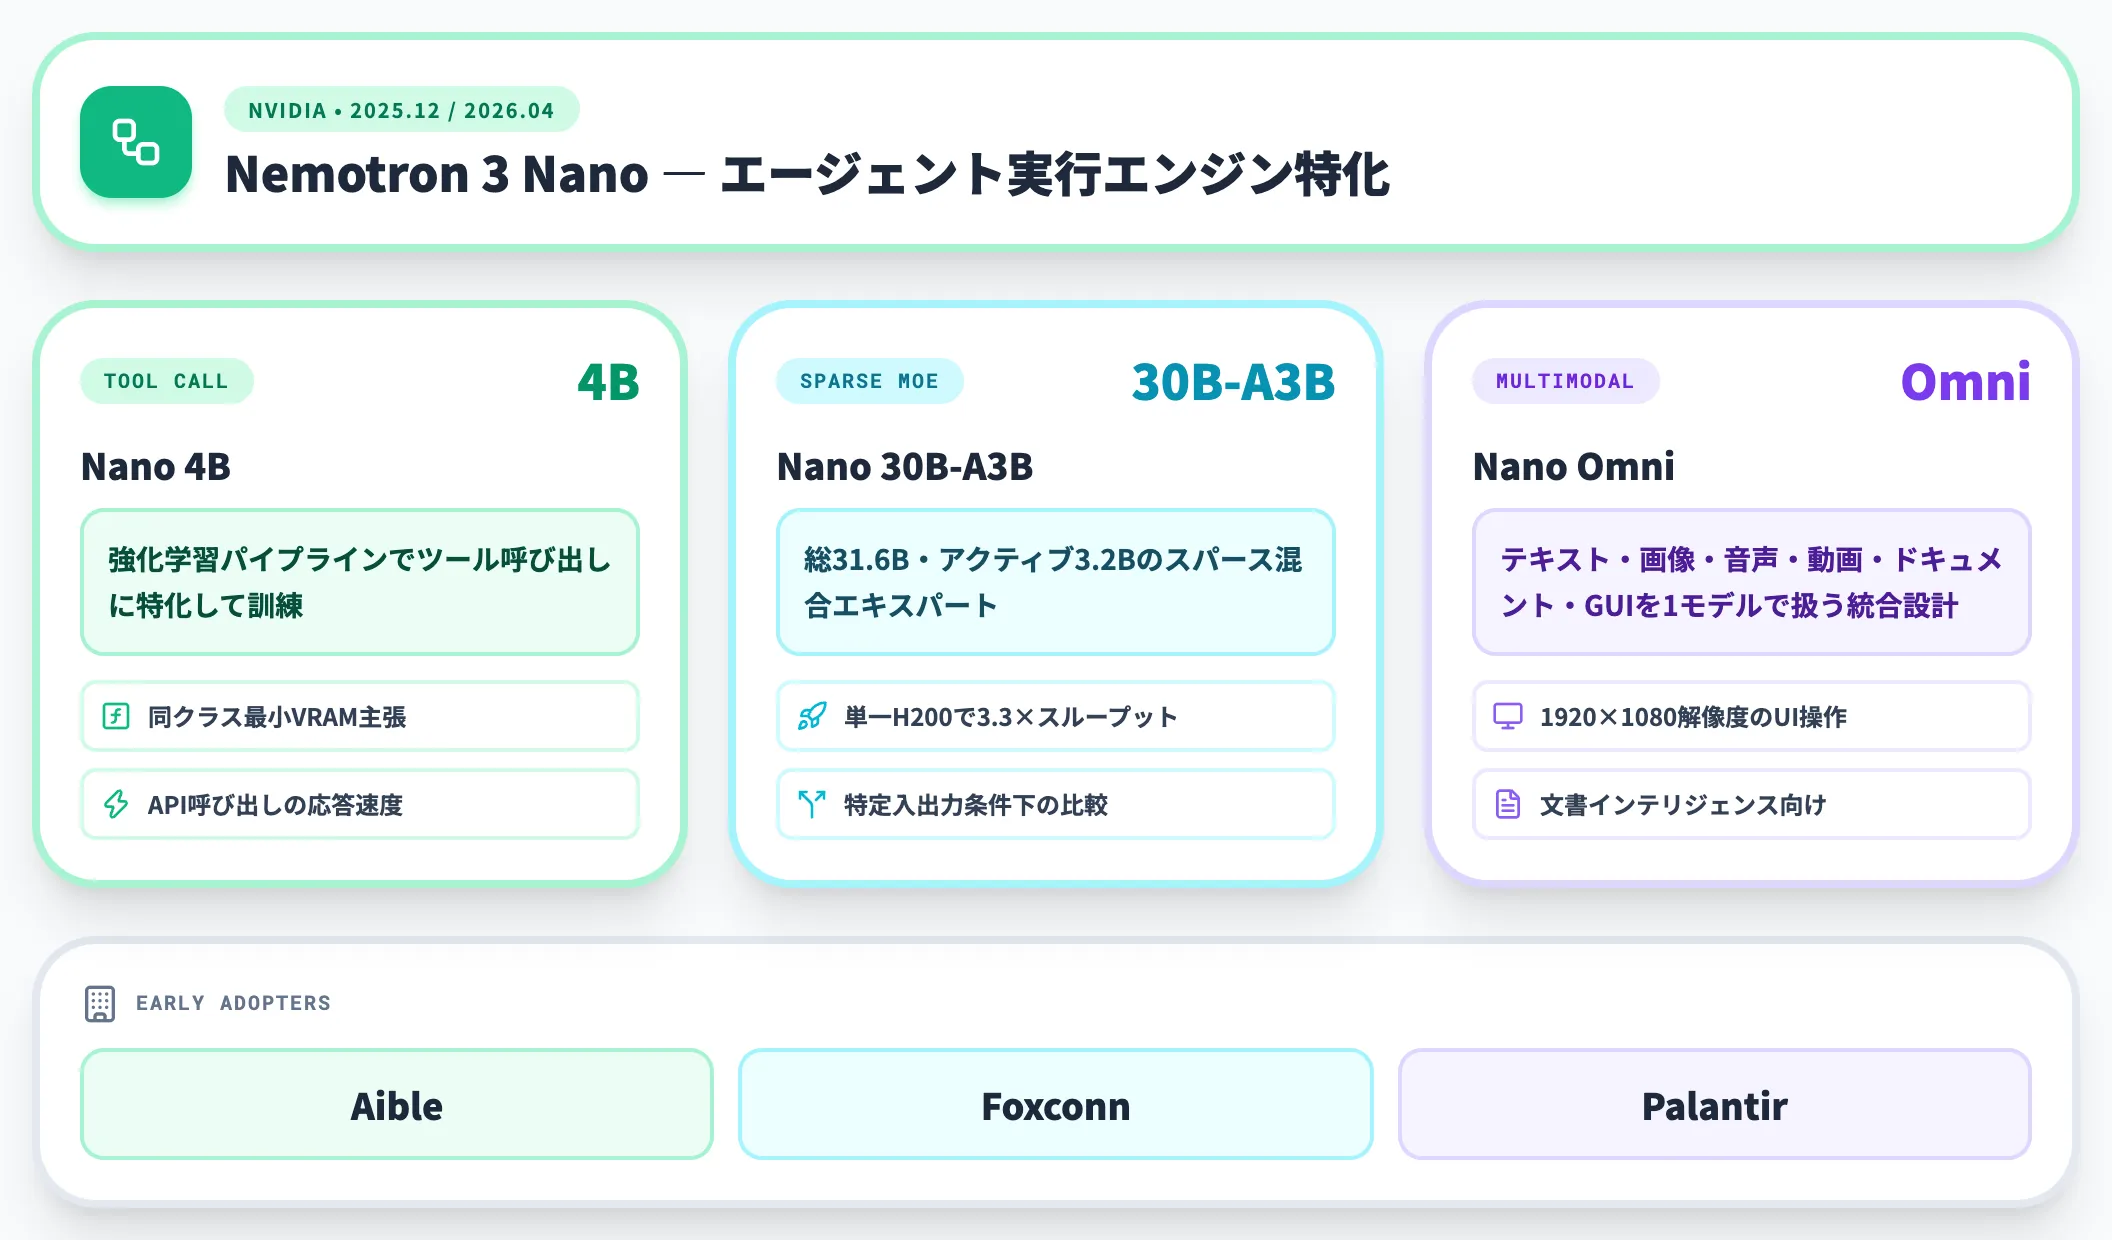Click the document icon beside 文書インテリジェンス向け

1508,804
